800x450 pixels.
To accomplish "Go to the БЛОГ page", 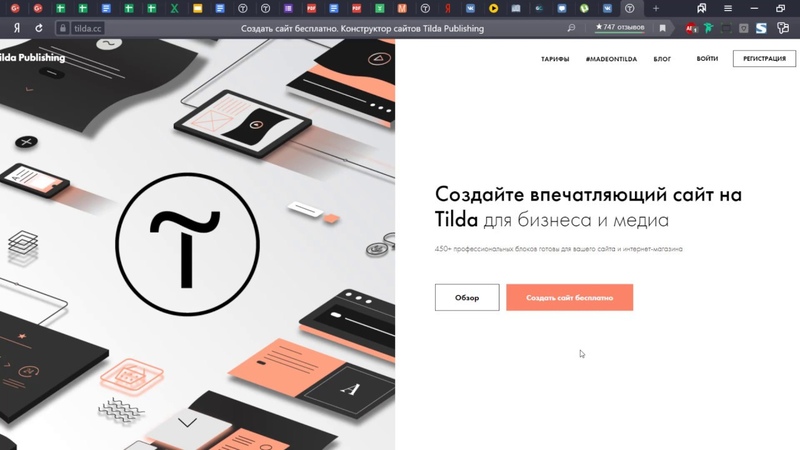I will [662, 59].
